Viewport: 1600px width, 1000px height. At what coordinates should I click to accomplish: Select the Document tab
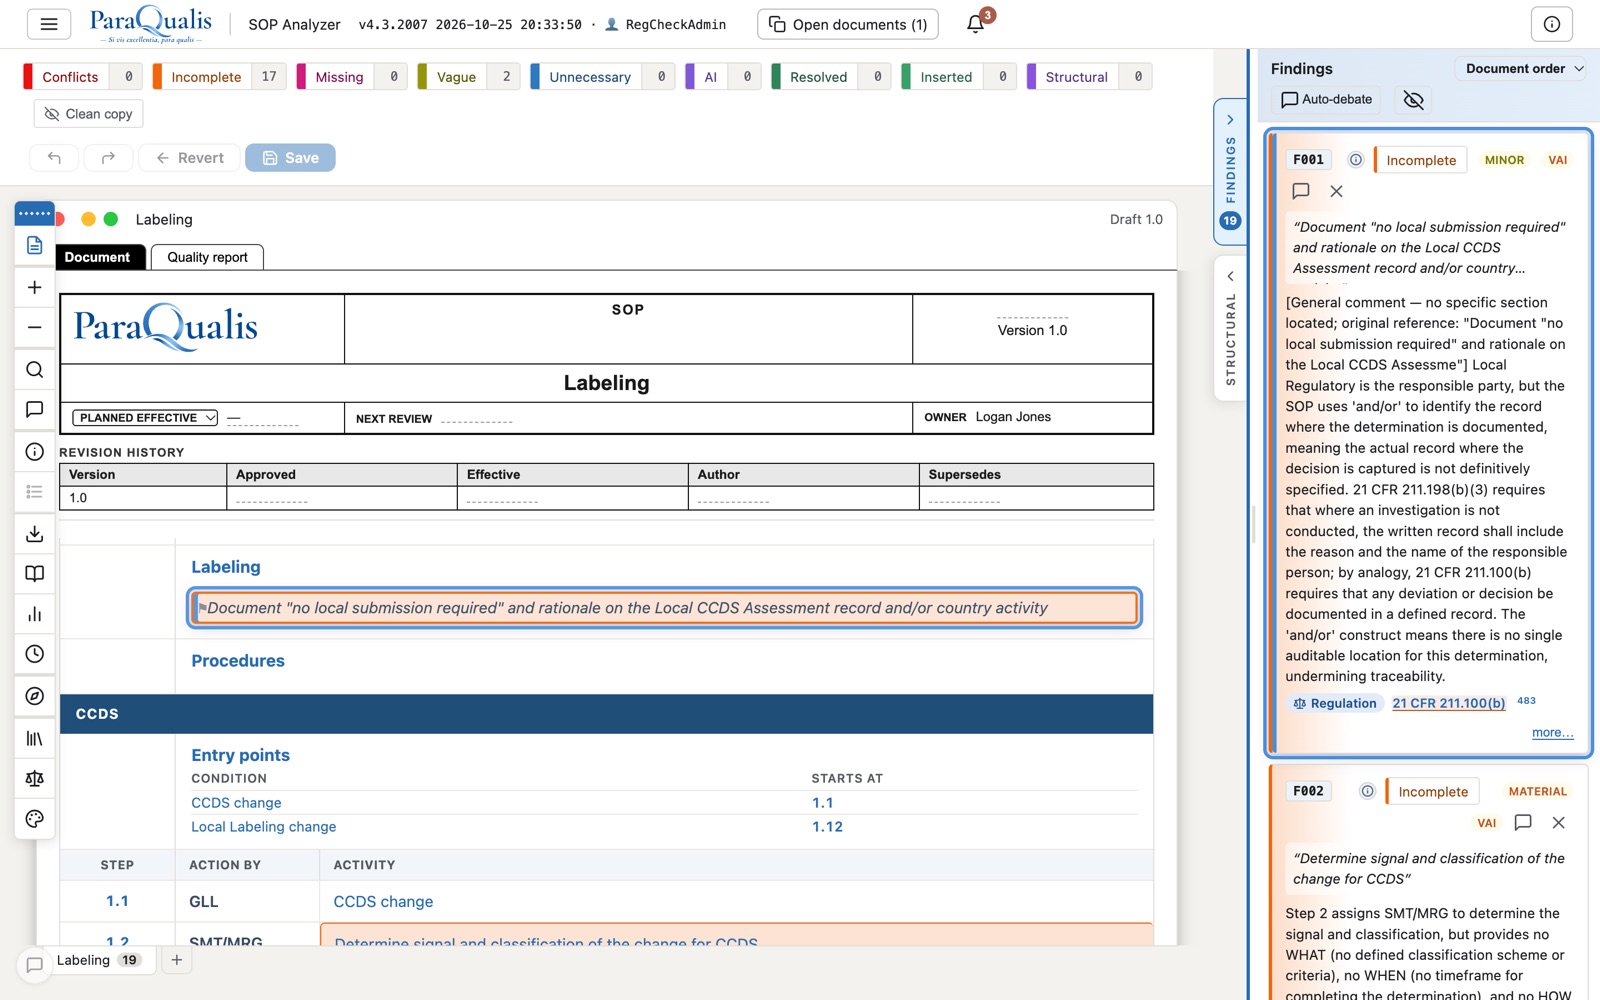pos(97,257)
